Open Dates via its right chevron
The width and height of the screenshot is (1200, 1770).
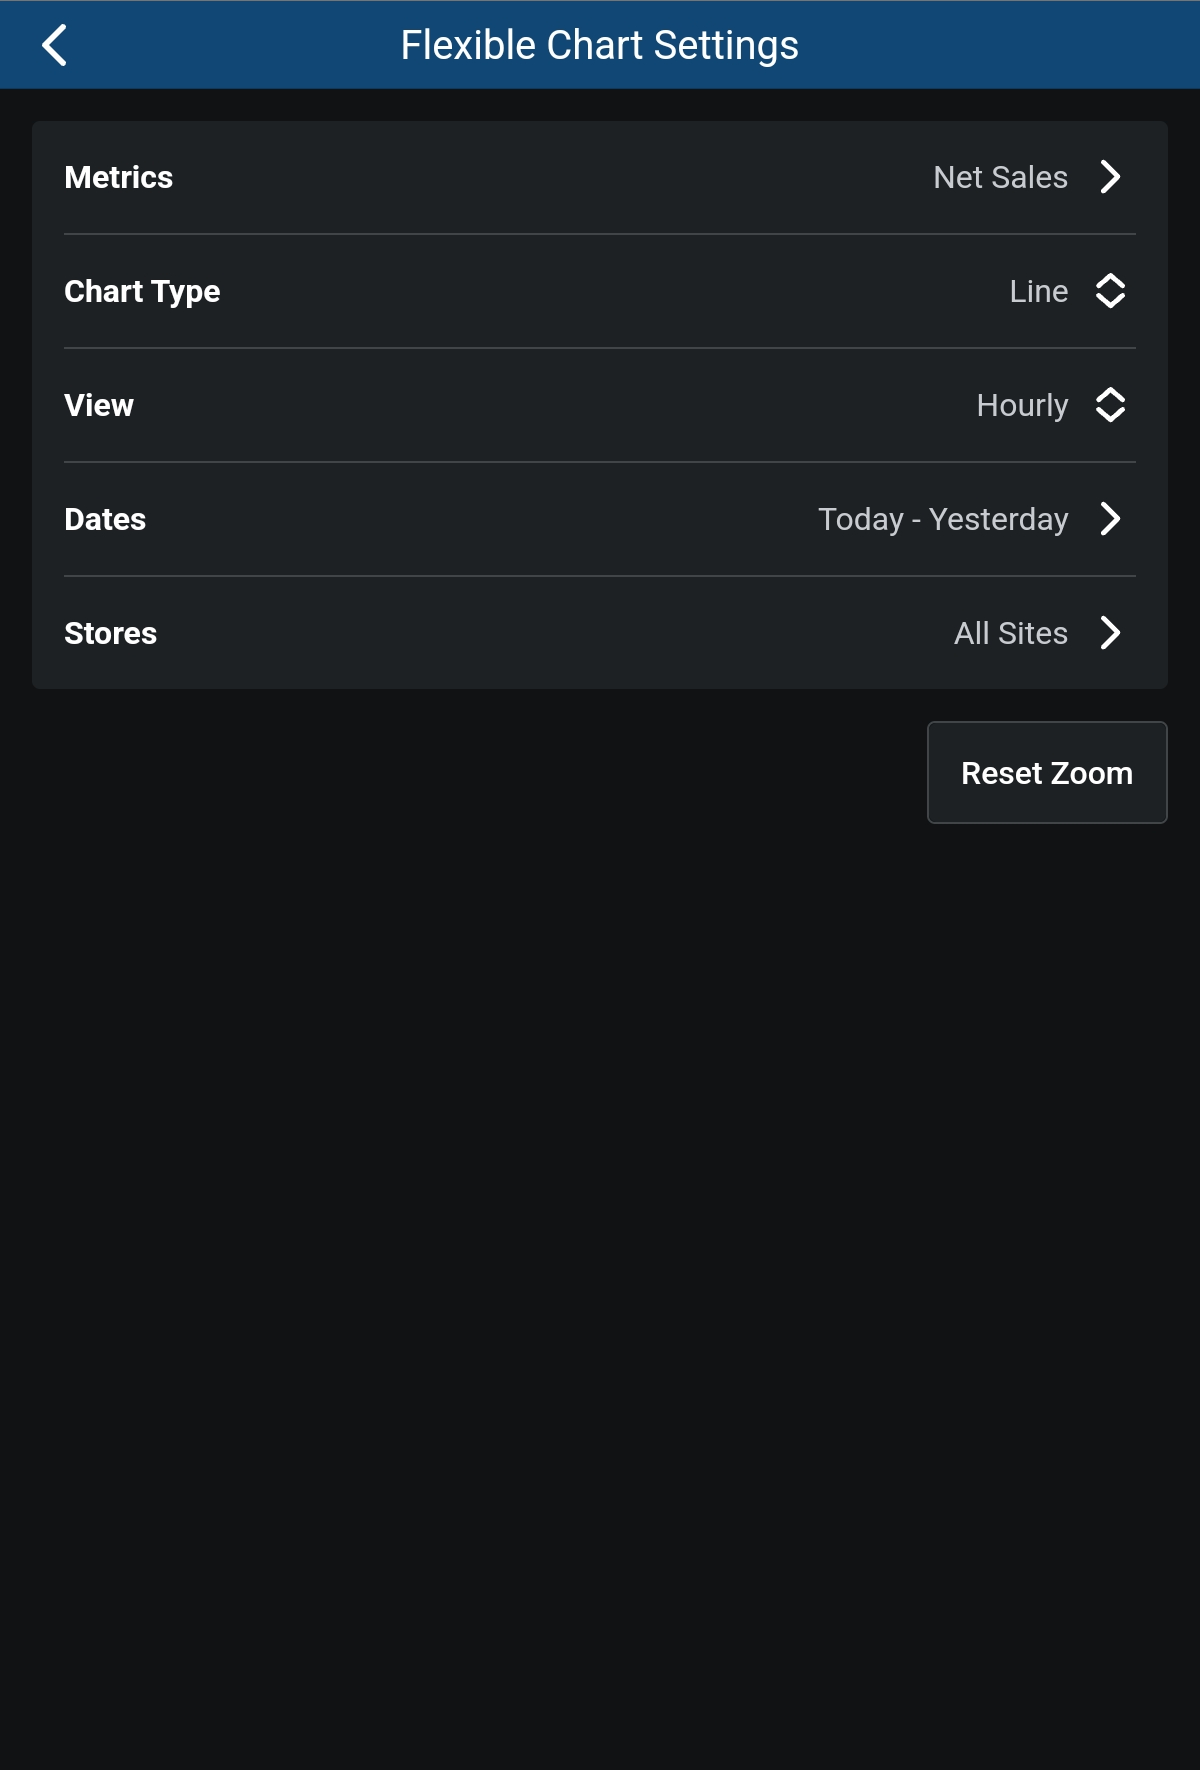[1110, 519]
